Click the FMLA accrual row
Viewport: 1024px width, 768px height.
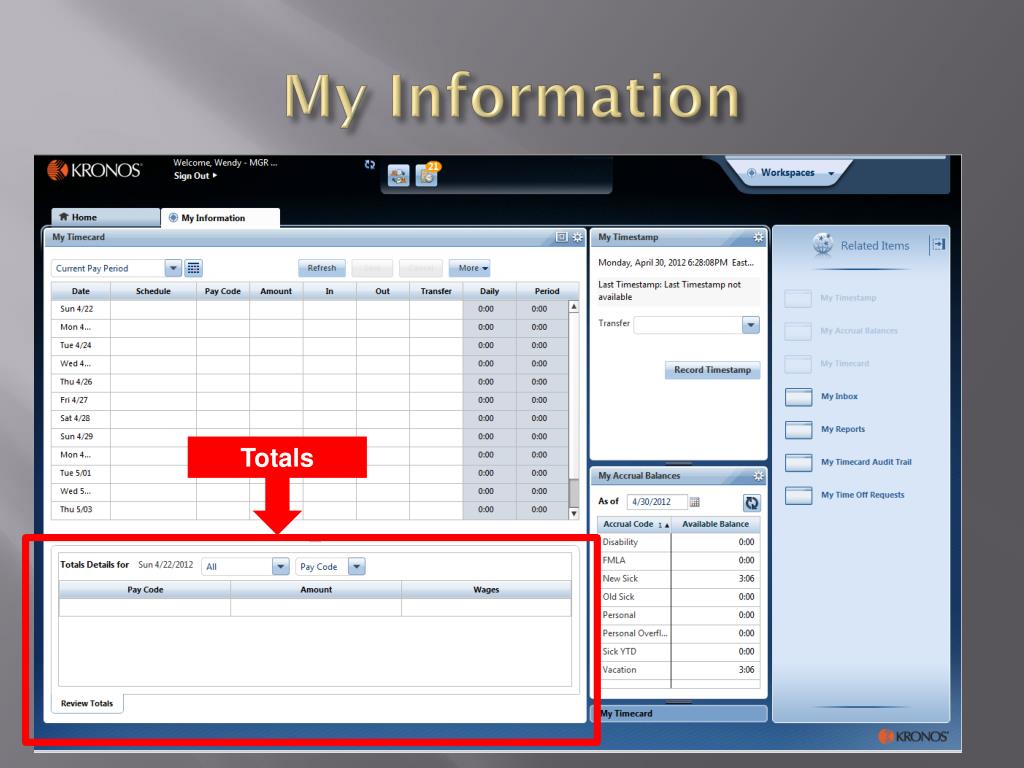point(679,560)
